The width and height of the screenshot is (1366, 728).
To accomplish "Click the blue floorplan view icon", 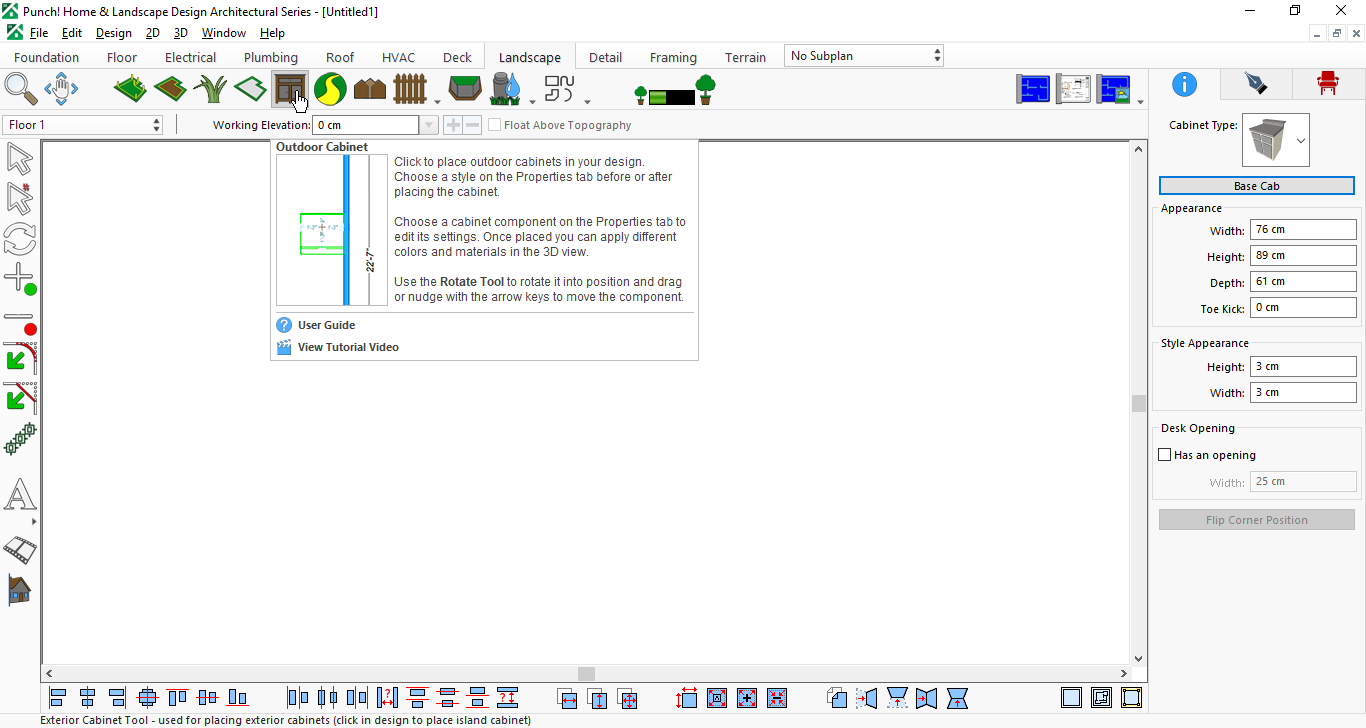I will pos(1034,89).
